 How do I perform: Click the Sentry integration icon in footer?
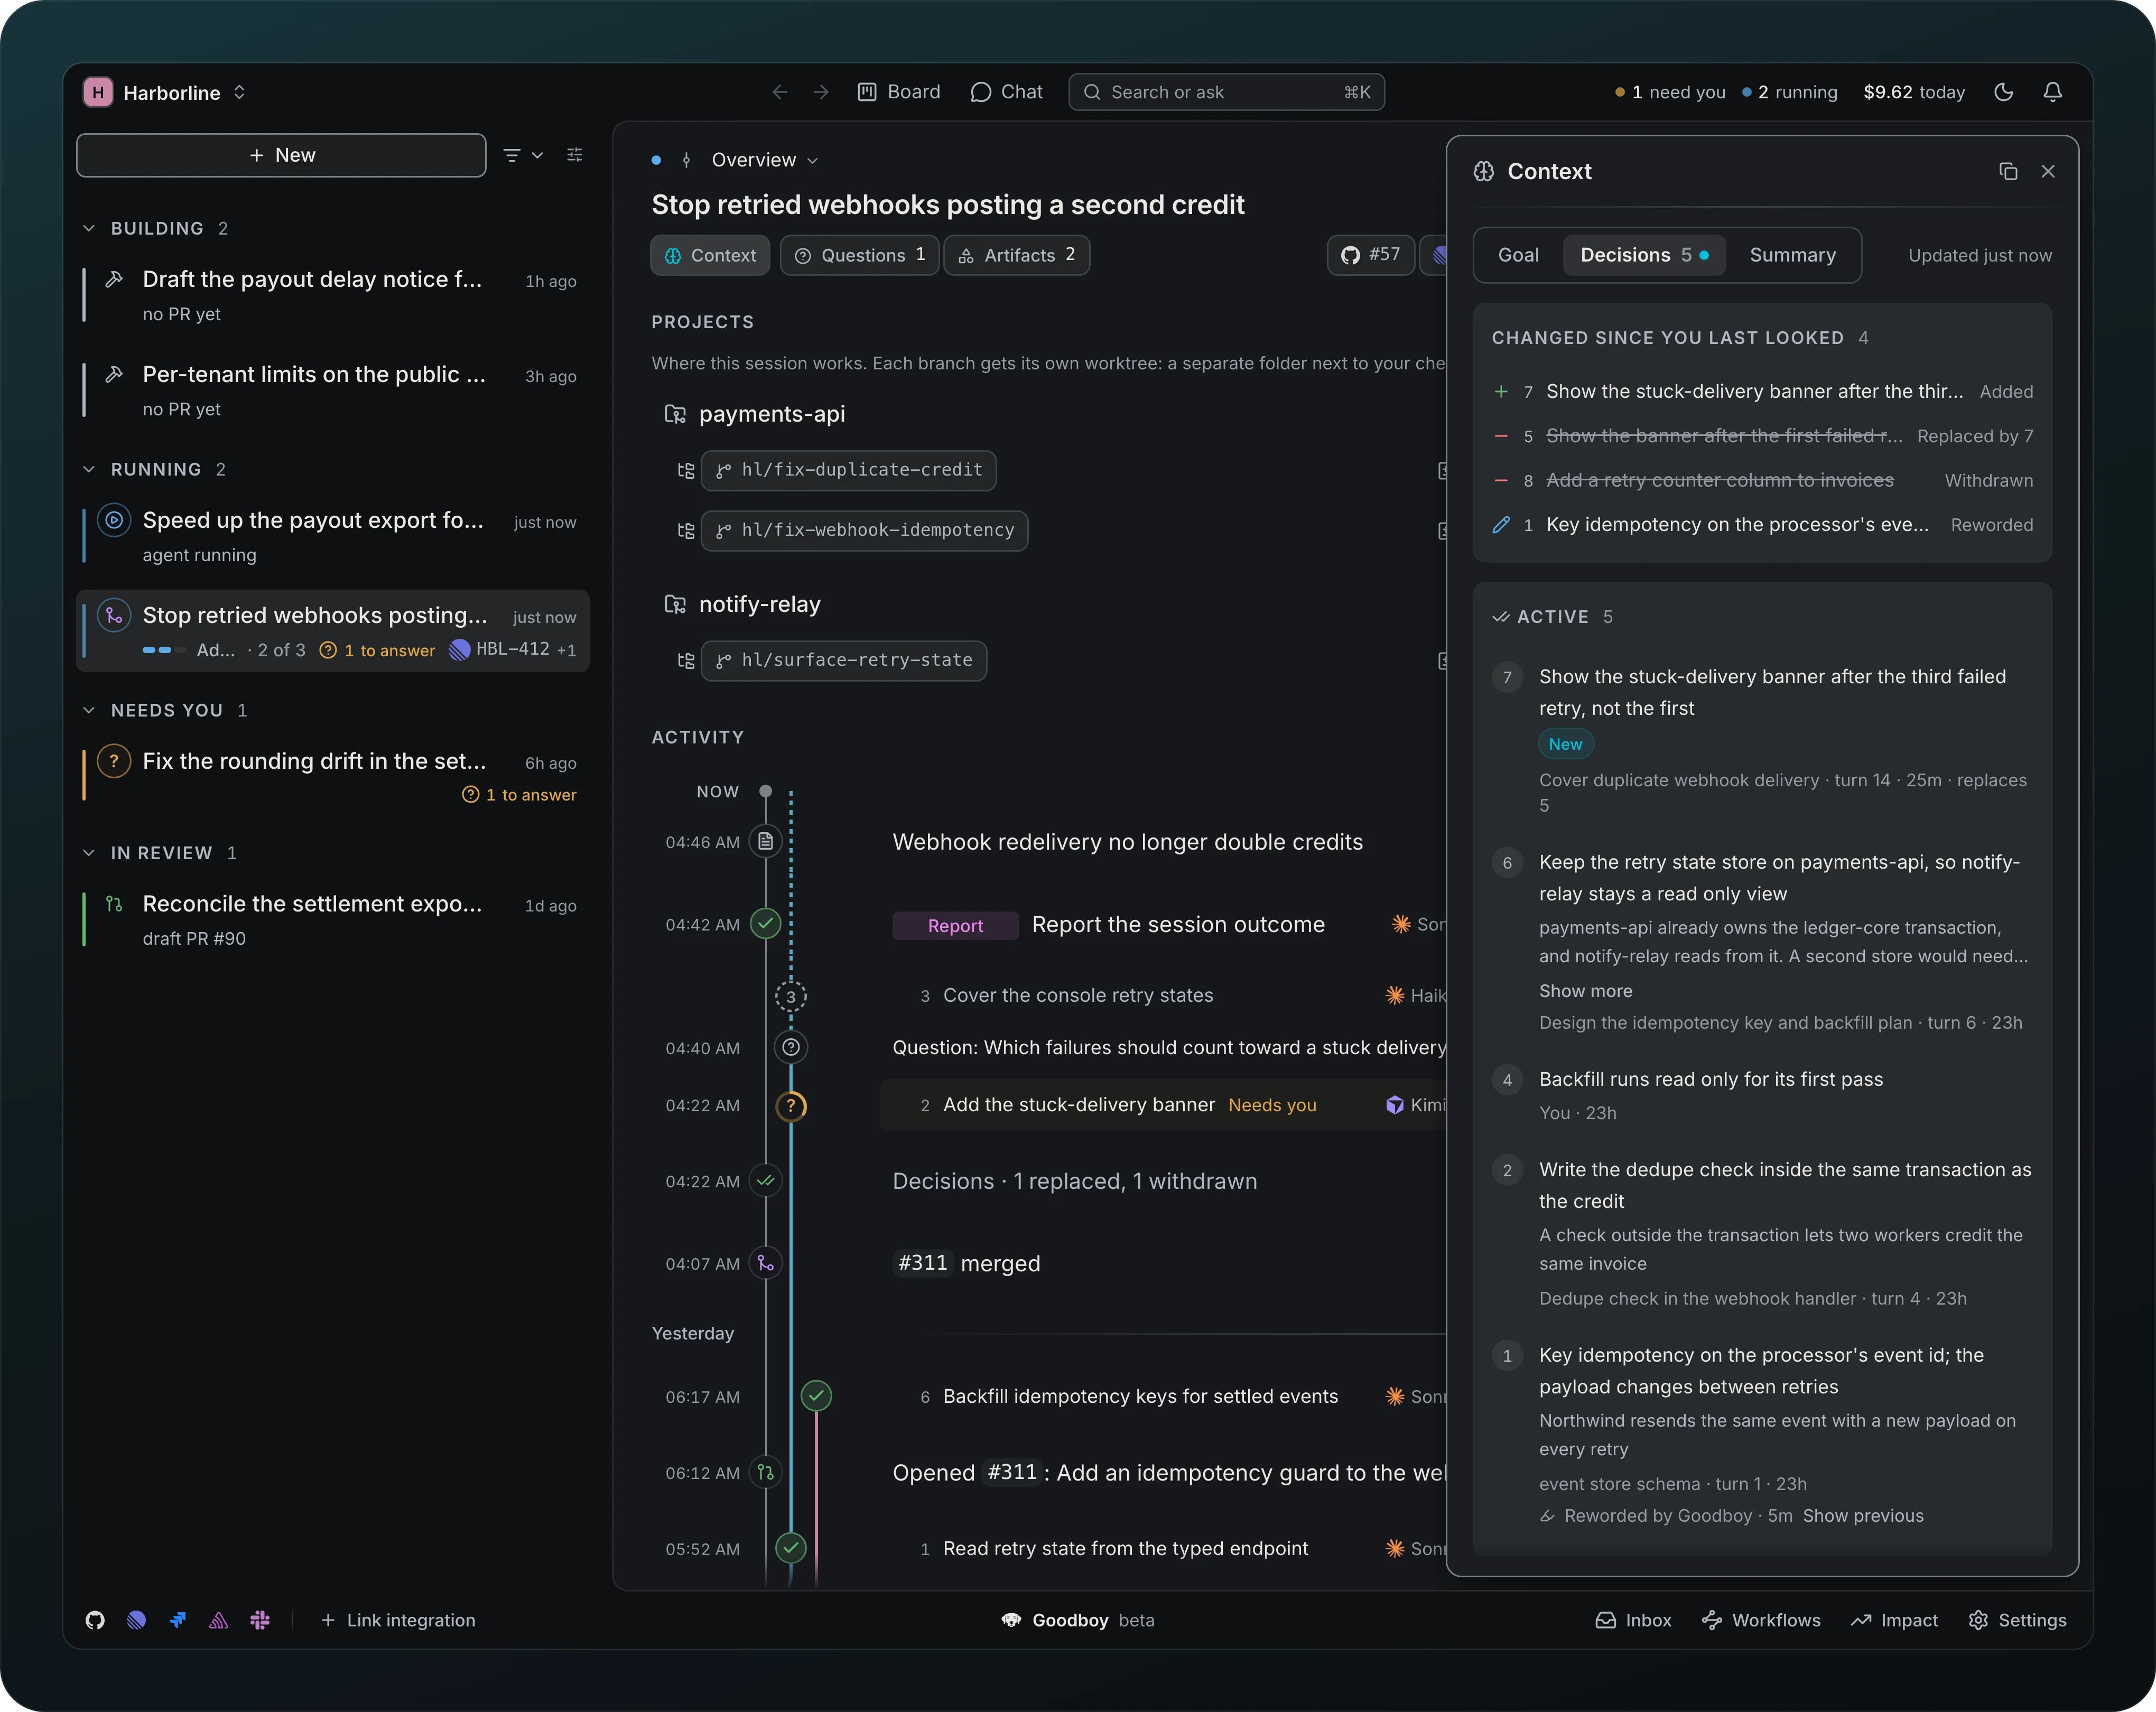point(219,1620)
